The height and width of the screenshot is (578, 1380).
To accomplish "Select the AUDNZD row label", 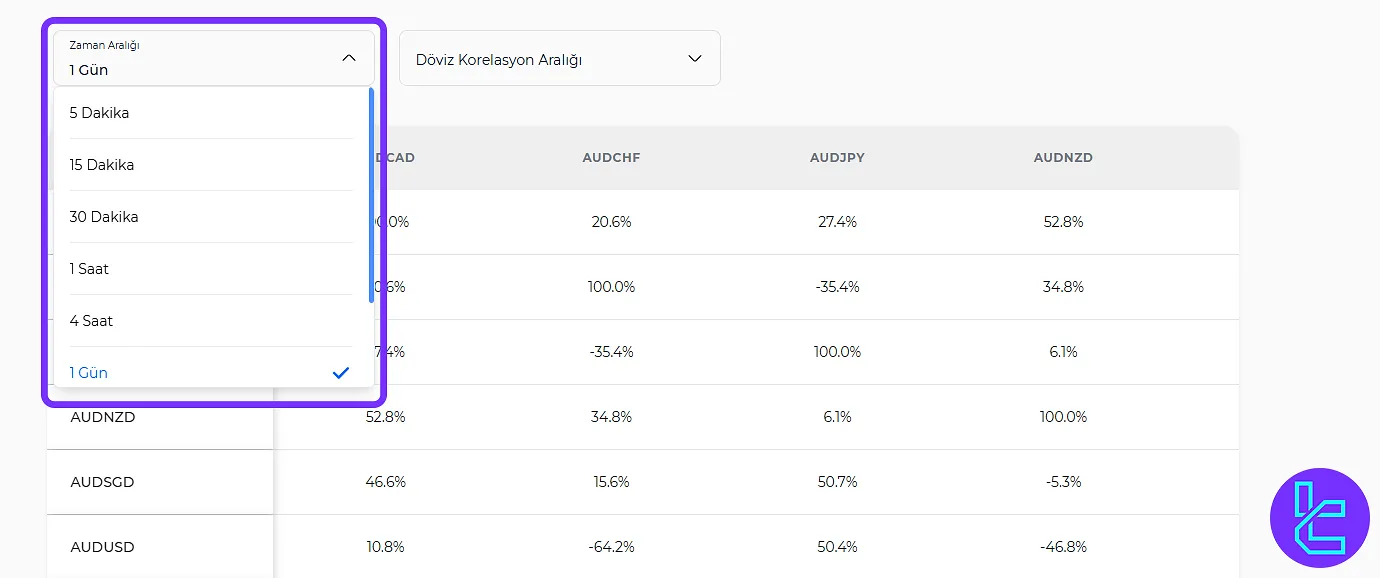I will coord(102,417).
